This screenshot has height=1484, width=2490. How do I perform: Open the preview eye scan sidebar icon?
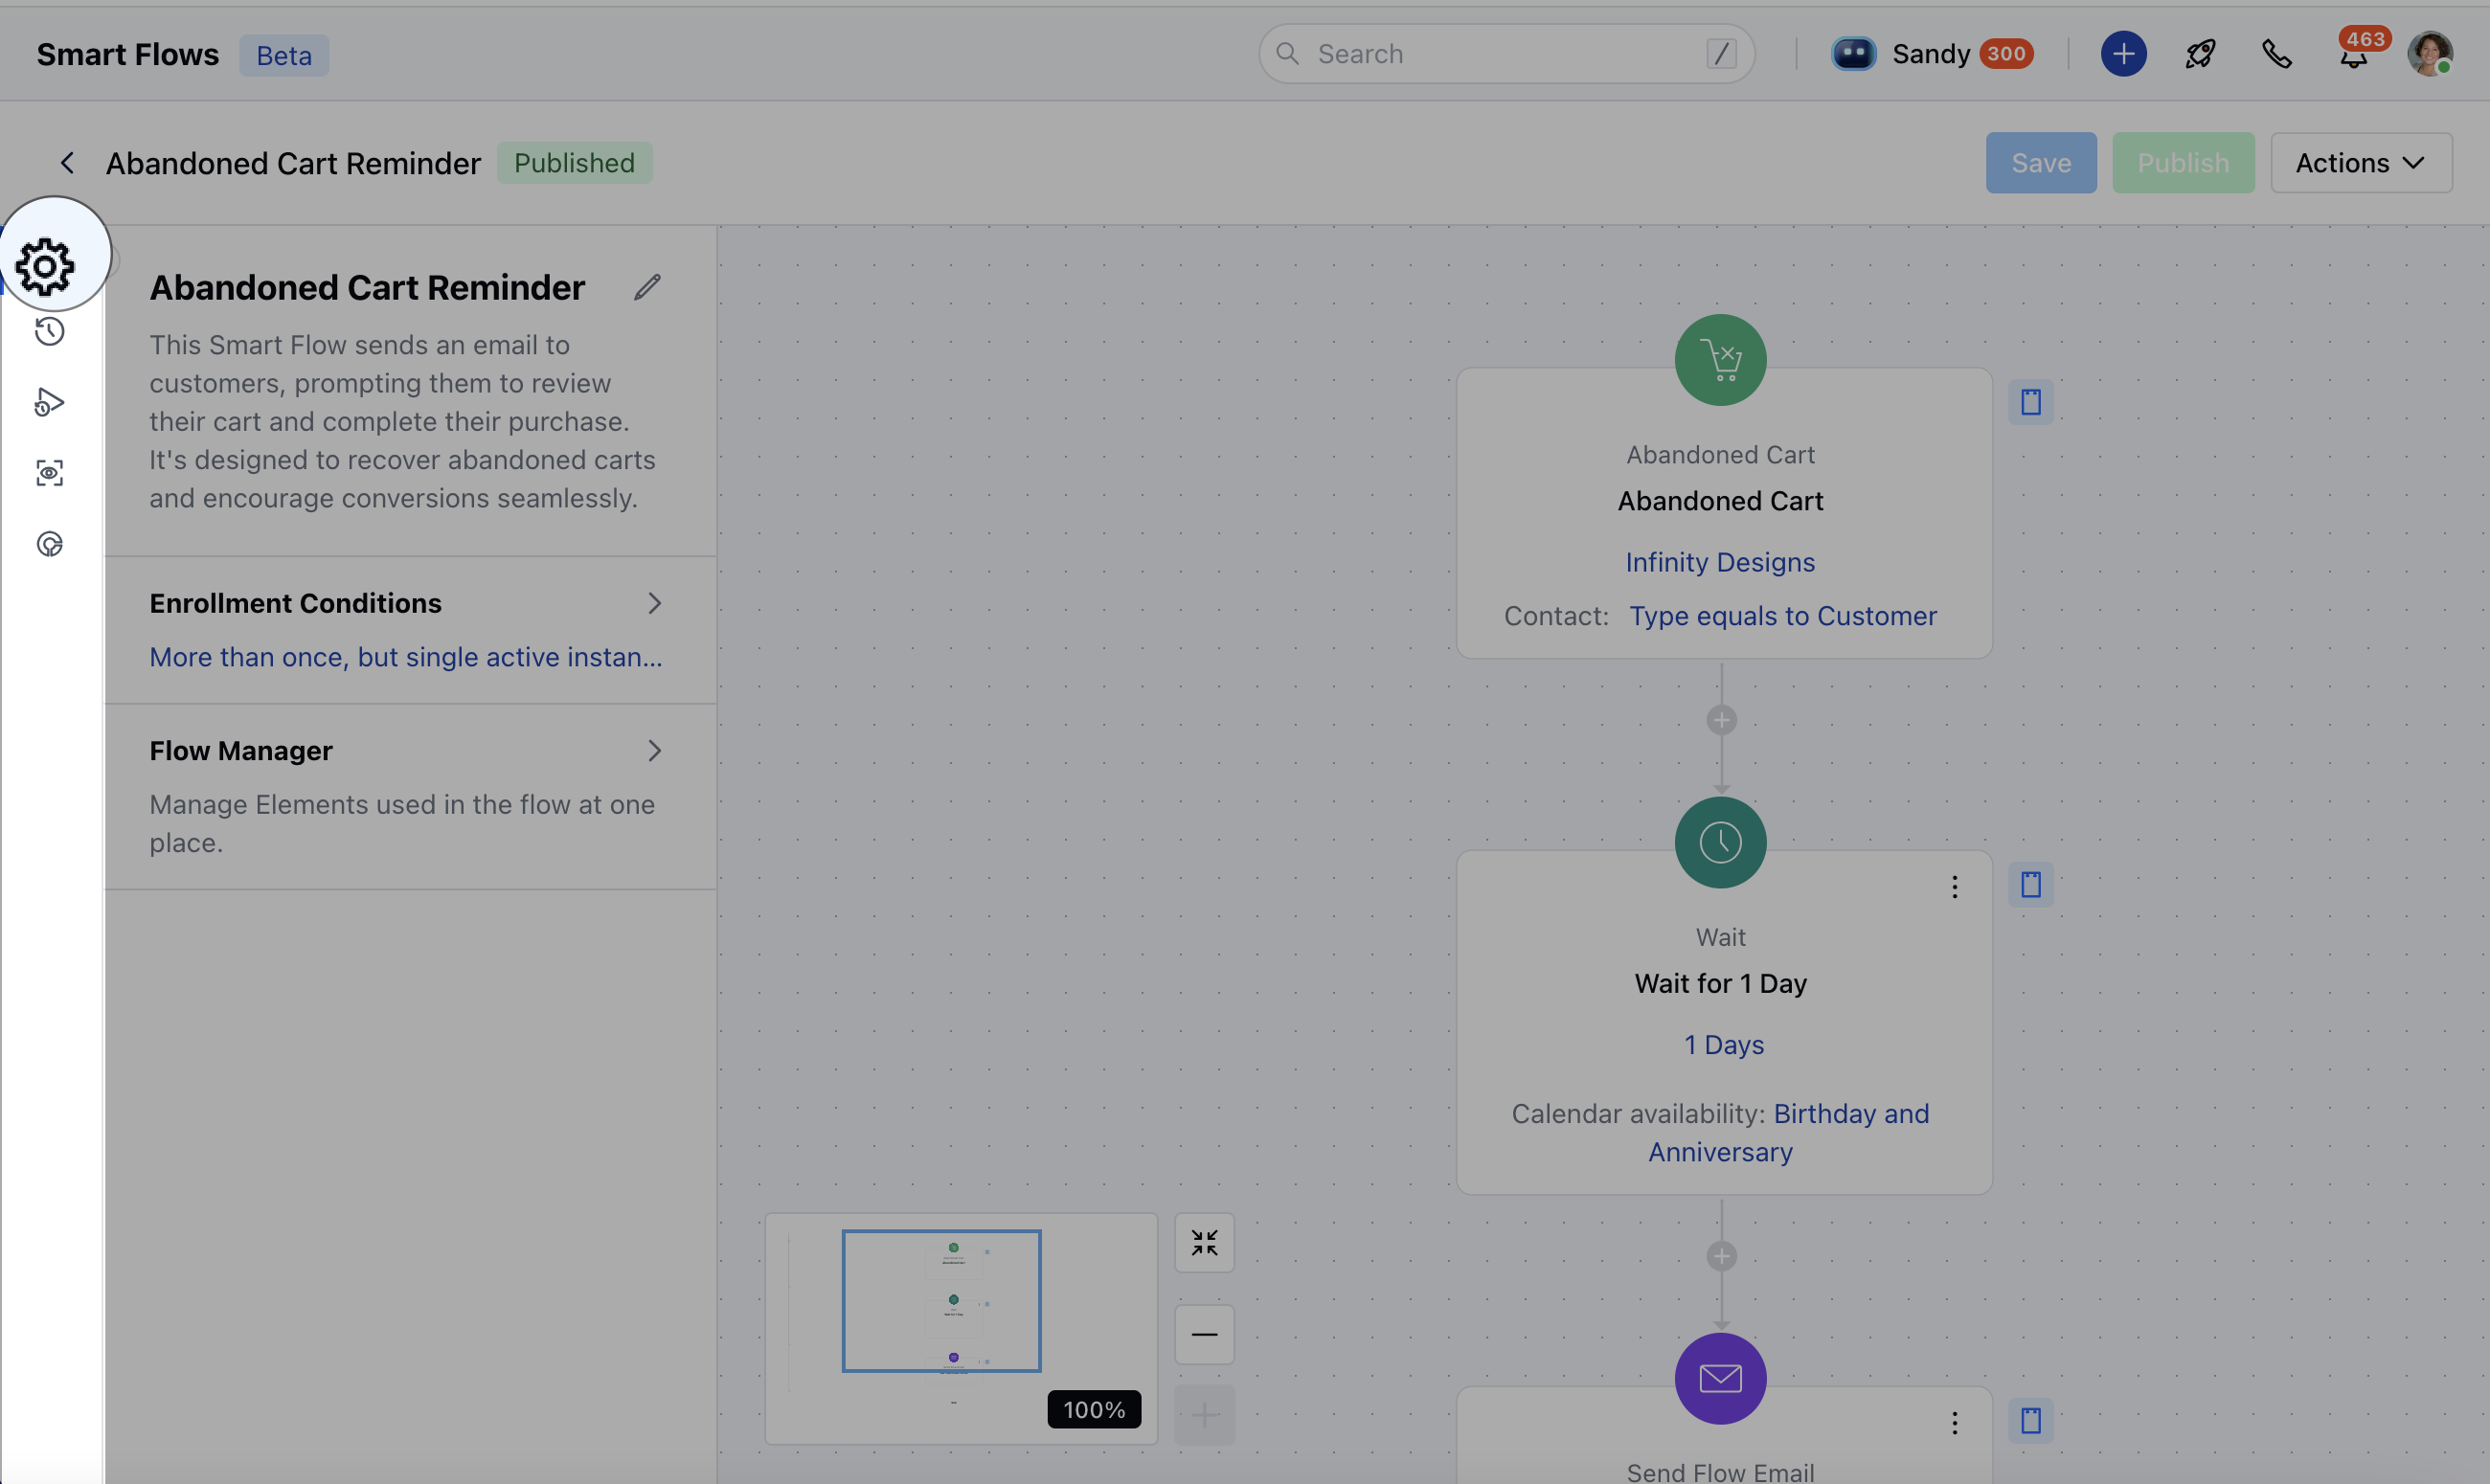click(49, 473)
